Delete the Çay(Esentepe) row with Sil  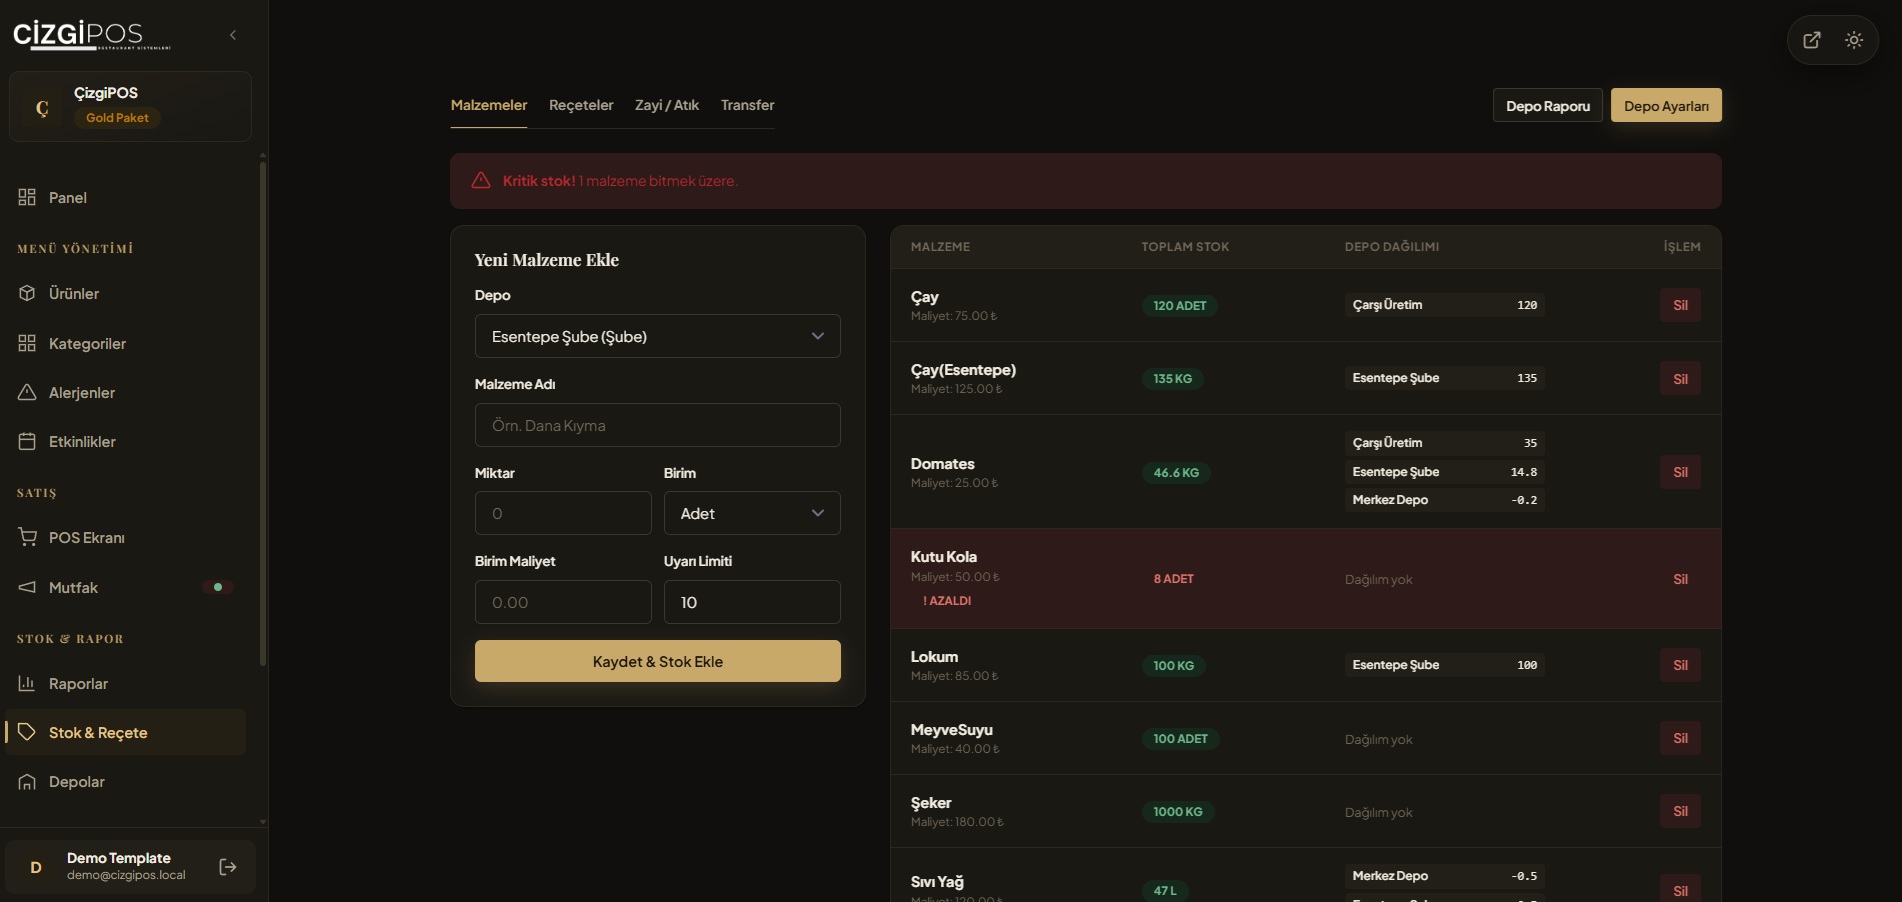pos(1680,378)
